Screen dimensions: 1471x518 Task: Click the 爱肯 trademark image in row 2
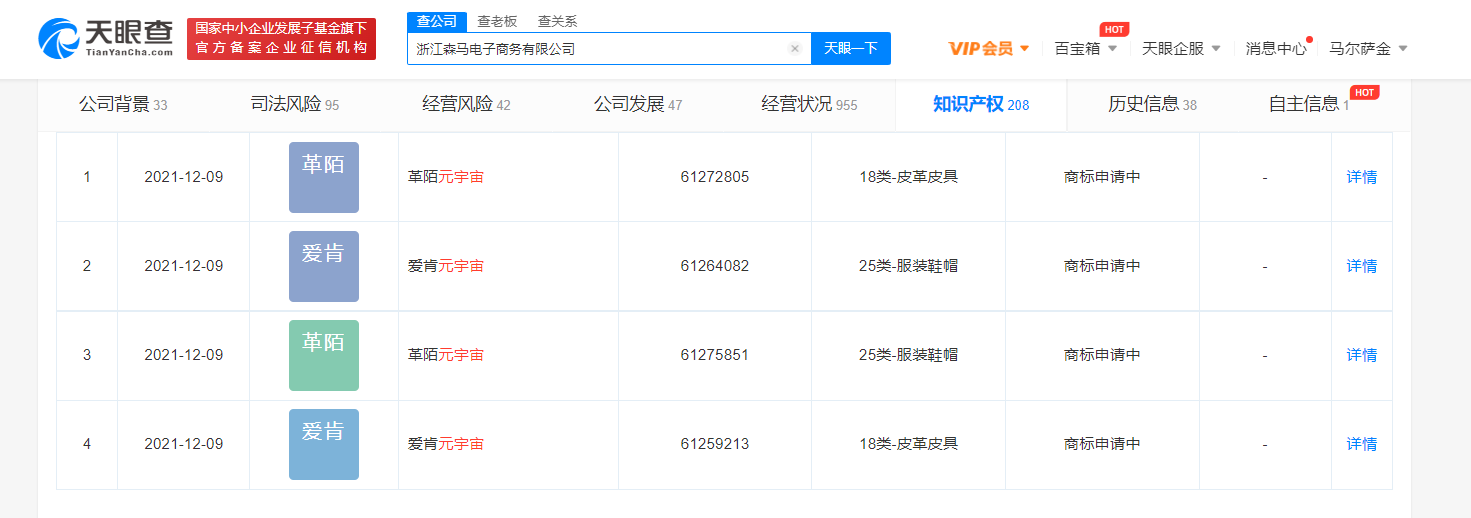(x=323, y=266)
